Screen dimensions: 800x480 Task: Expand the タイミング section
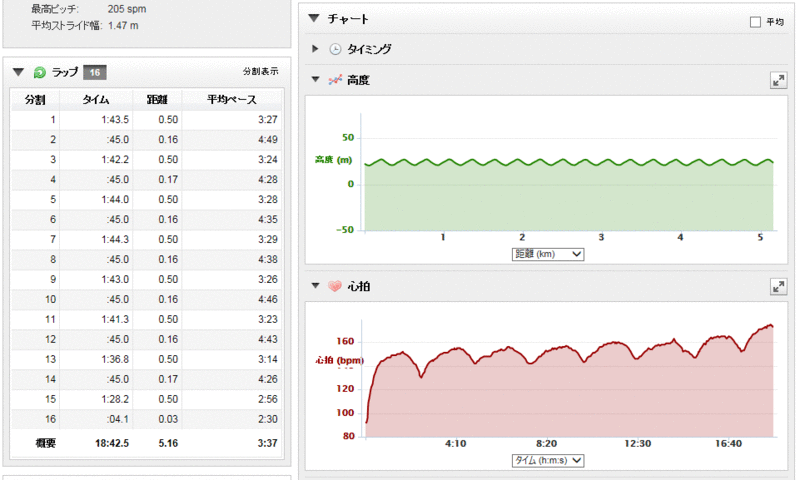(316, 49)
